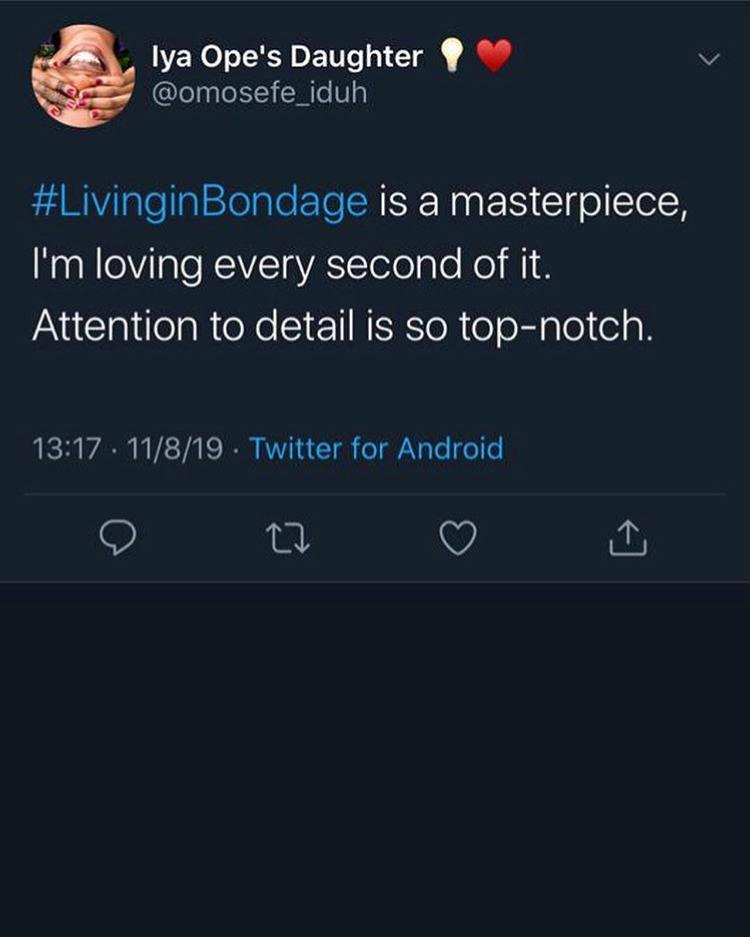Open the #LivinginBondage hashtag

200,202
